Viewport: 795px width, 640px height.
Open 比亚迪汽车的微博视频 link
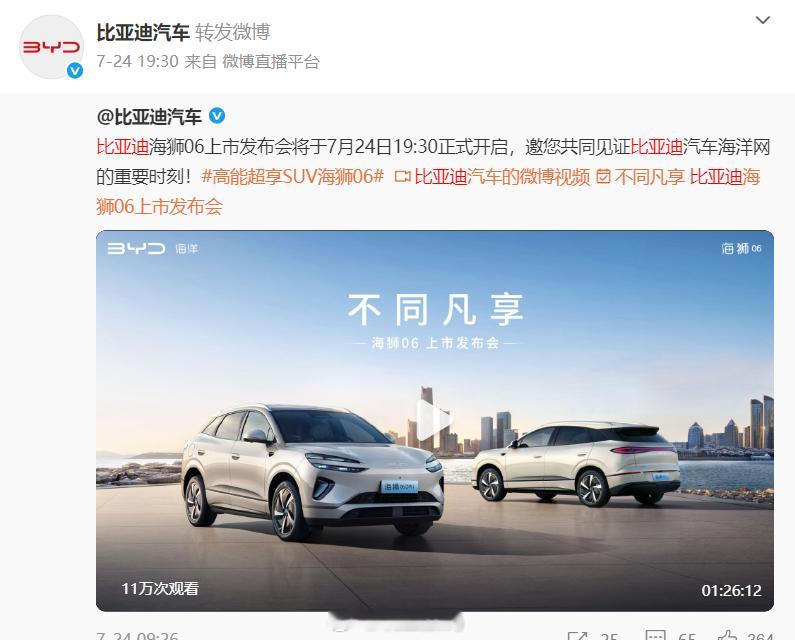[502, 176]
